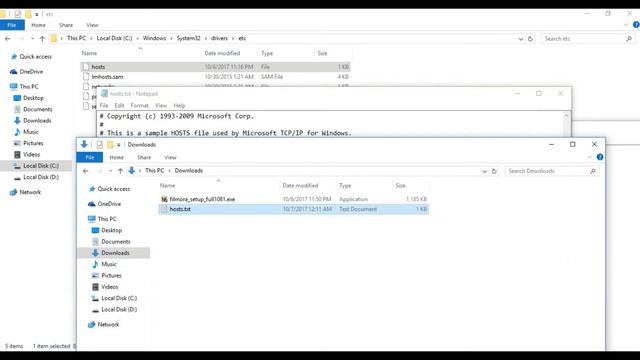The image size is (640, 360).
Task: Click Windows breadcrumb in etc address bar
Action: pos(154,38)
